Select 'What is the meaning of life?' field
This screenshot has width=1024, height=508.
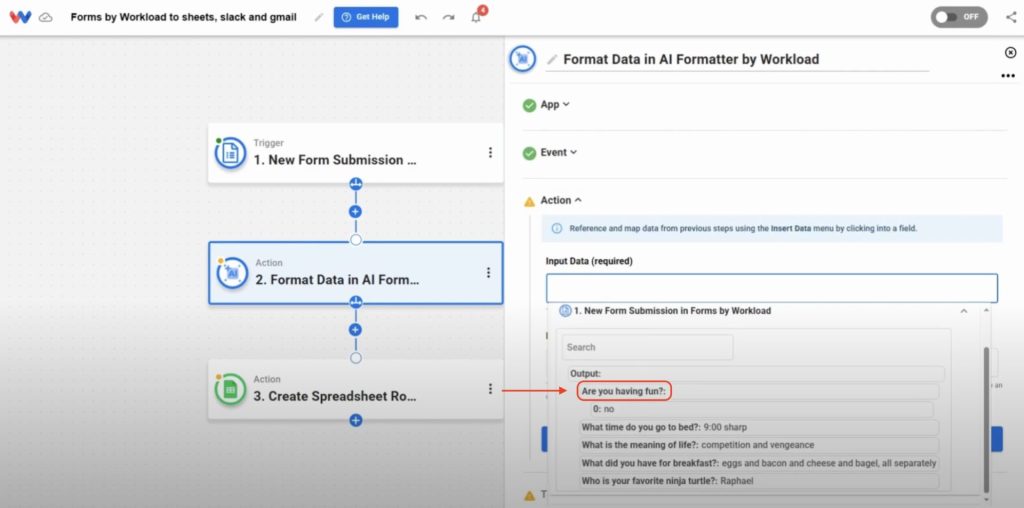pyautogui.click(x=759, y=445)
